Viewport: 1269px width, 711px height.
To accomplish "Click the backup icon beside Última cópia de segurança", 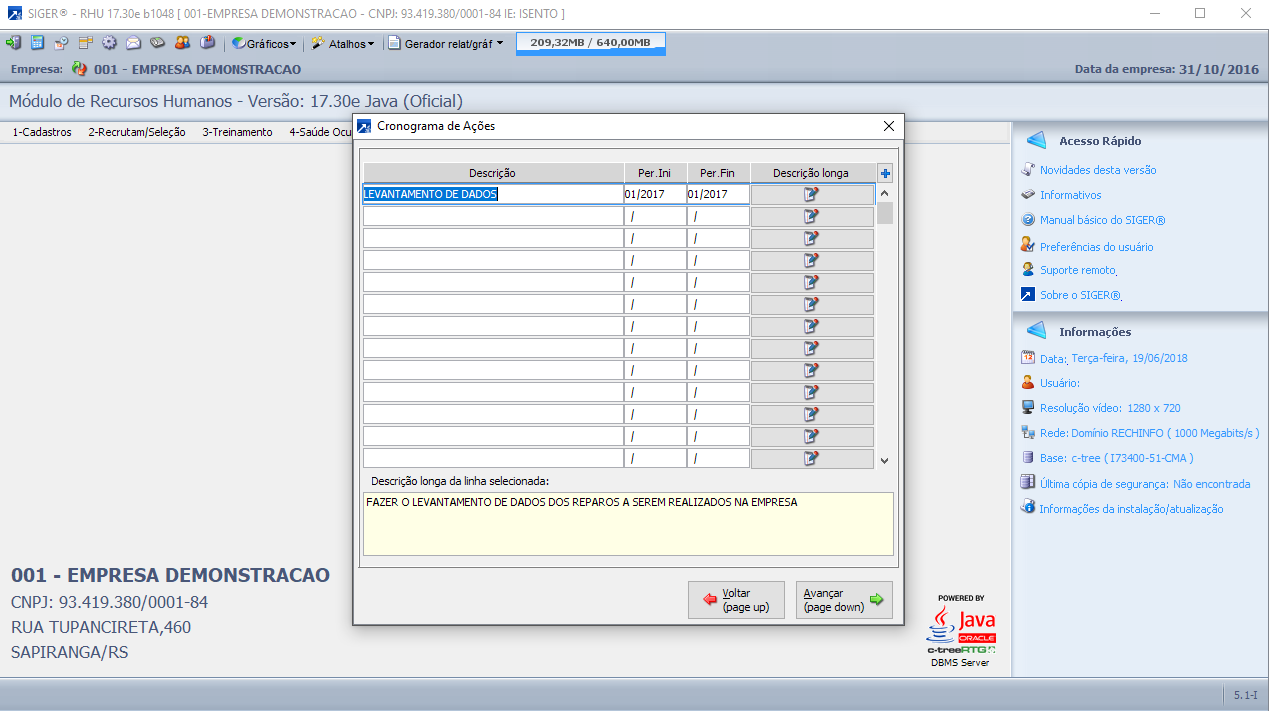I will (1027, 482).
